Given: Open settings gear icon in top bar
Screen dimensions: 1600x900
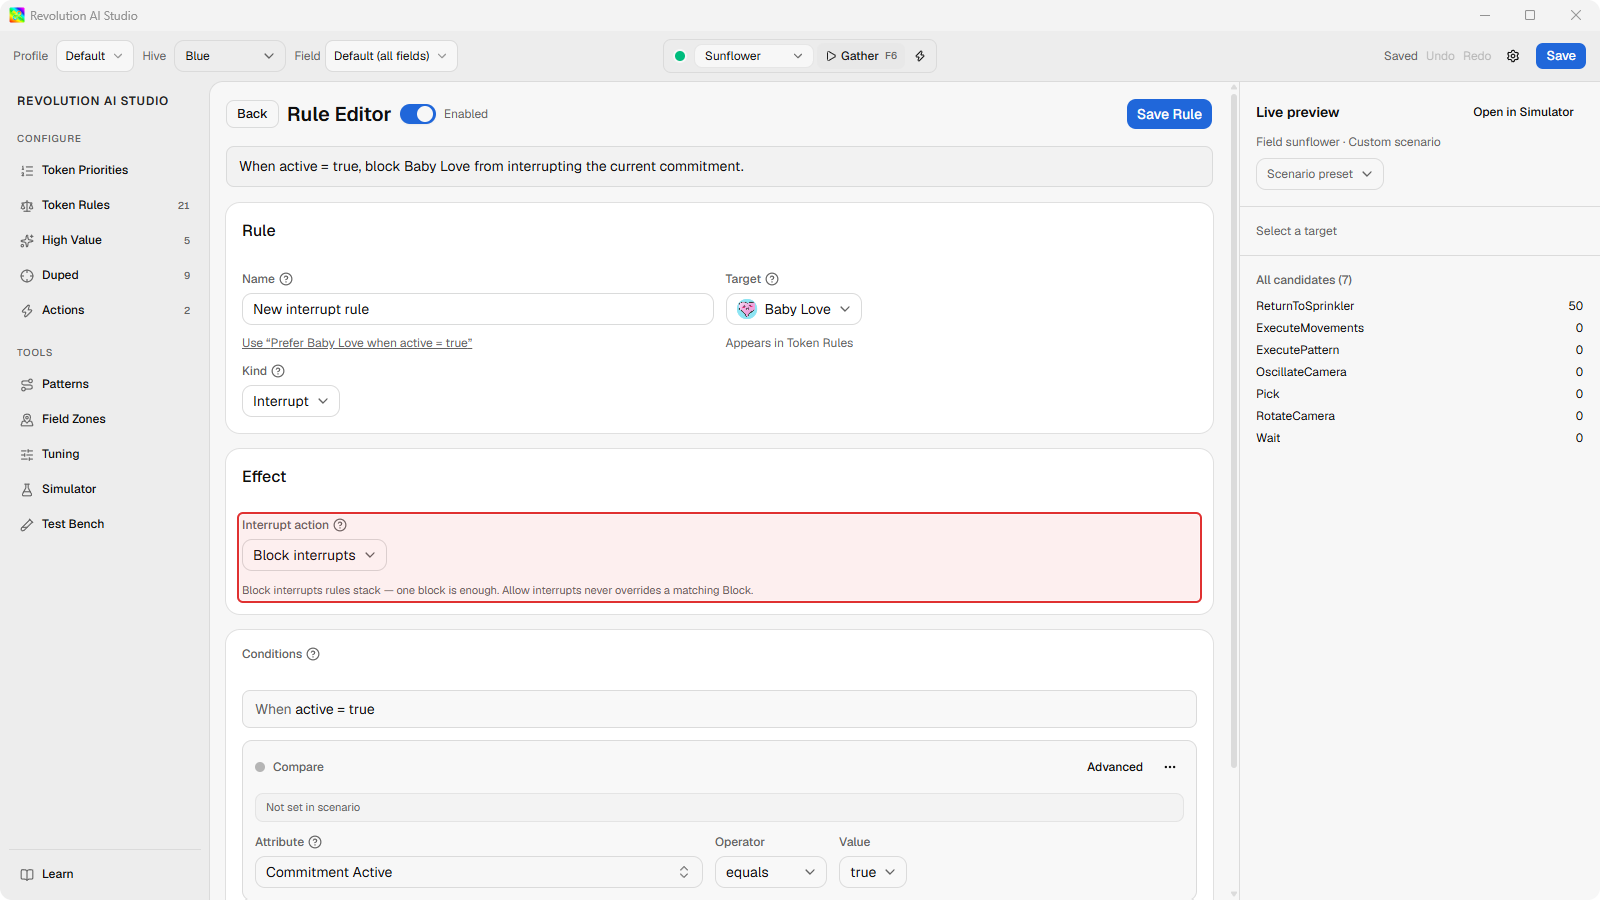Looking at the screenshot, I should 1513,56.
